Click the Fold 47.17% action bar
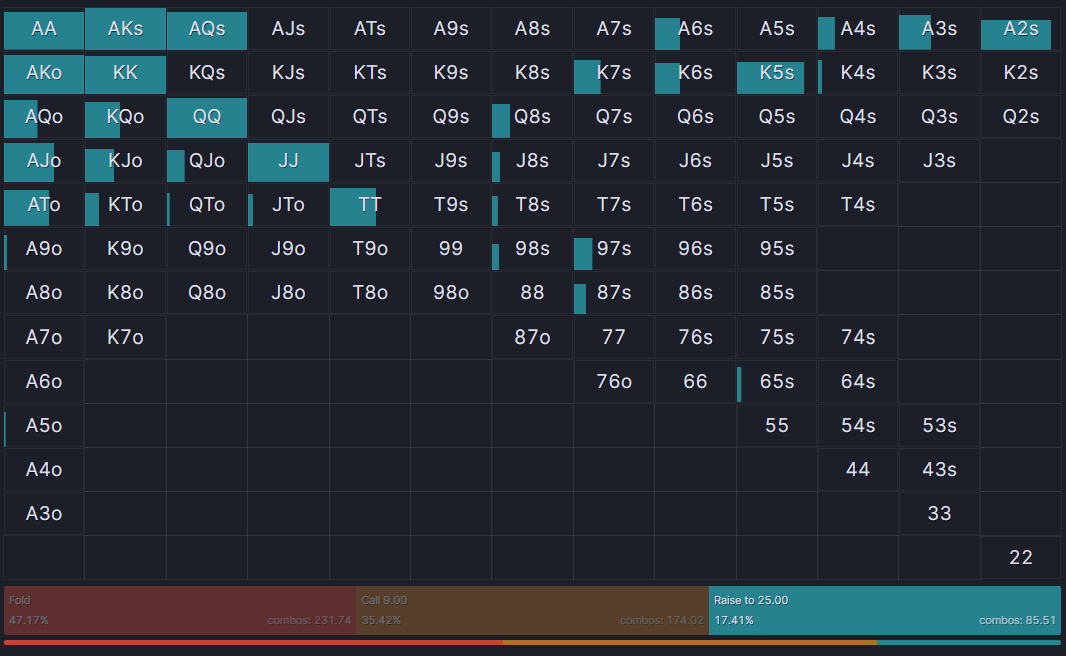The height and width of the screenshot is (656, 1066). click(180, 610)
